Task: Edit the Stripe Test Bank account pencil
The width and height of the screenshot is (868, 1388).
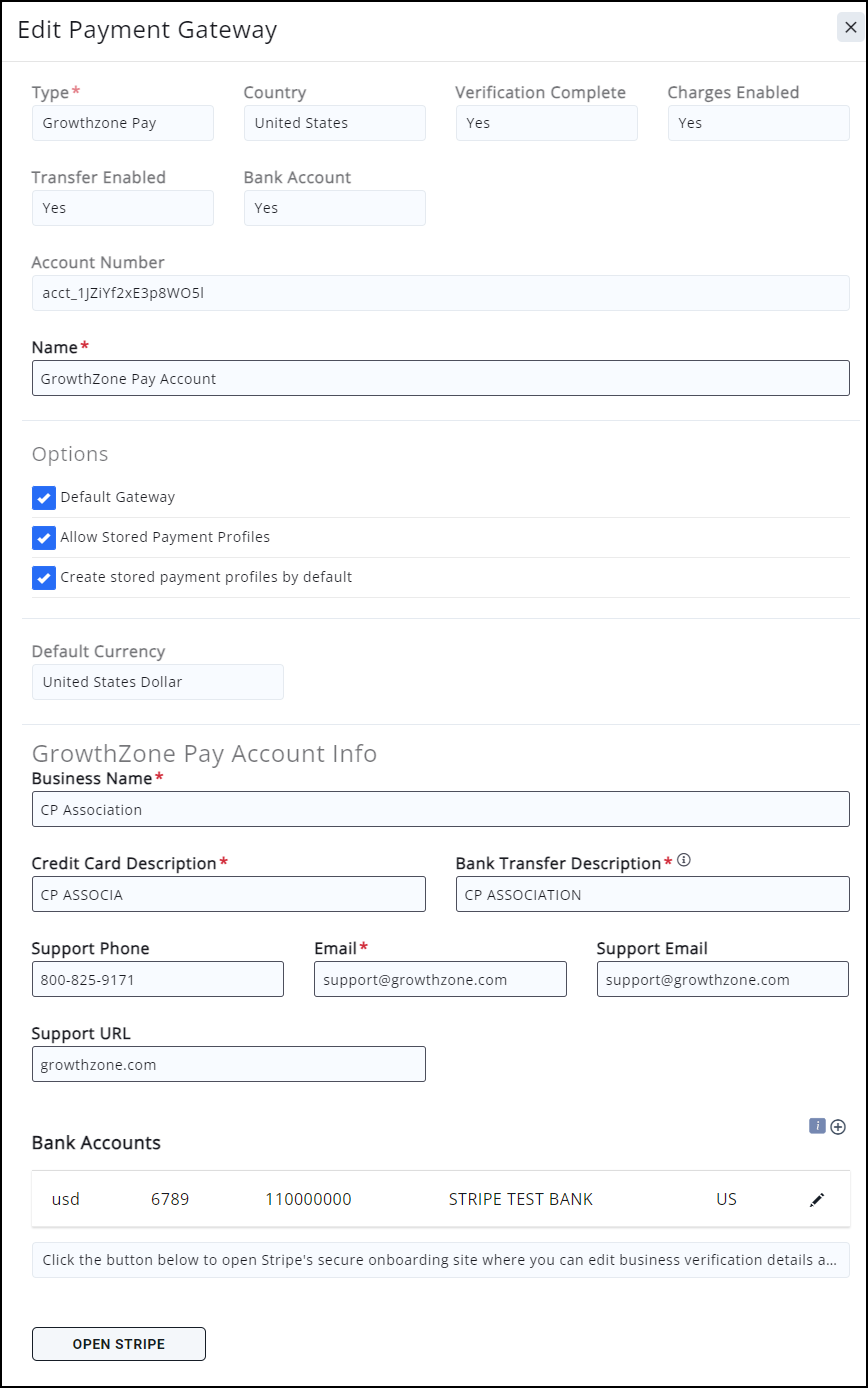Action: tap(817, 1199)
